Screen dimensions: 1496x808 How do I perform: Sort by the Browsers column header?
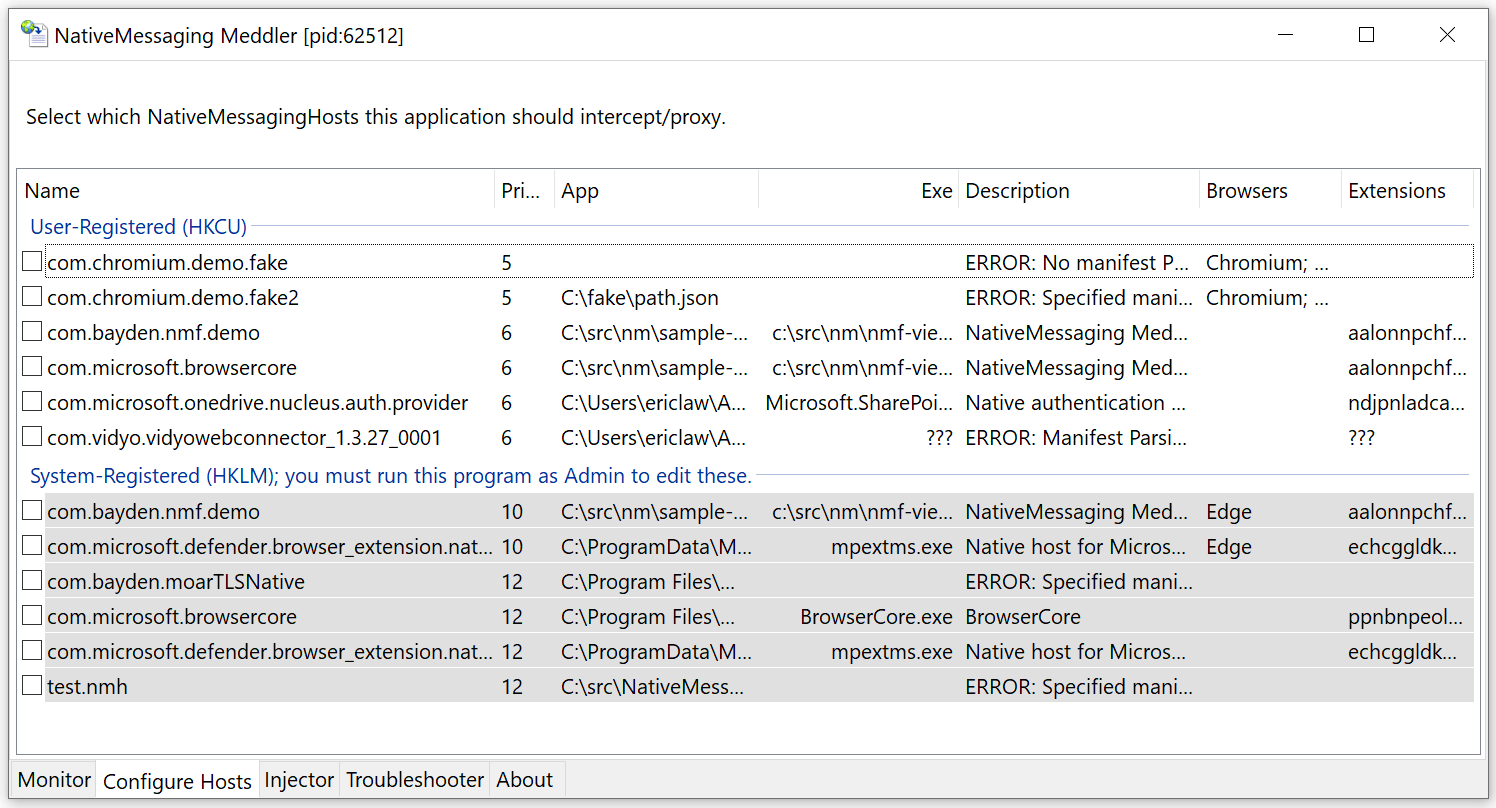1270,191
